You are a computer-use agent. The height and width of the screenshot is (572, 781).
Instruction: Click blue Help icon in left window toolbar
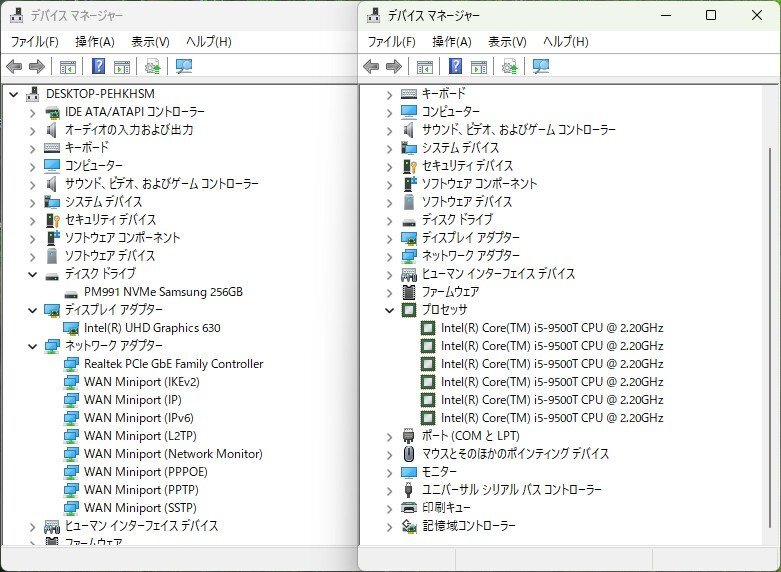point(99,66)
